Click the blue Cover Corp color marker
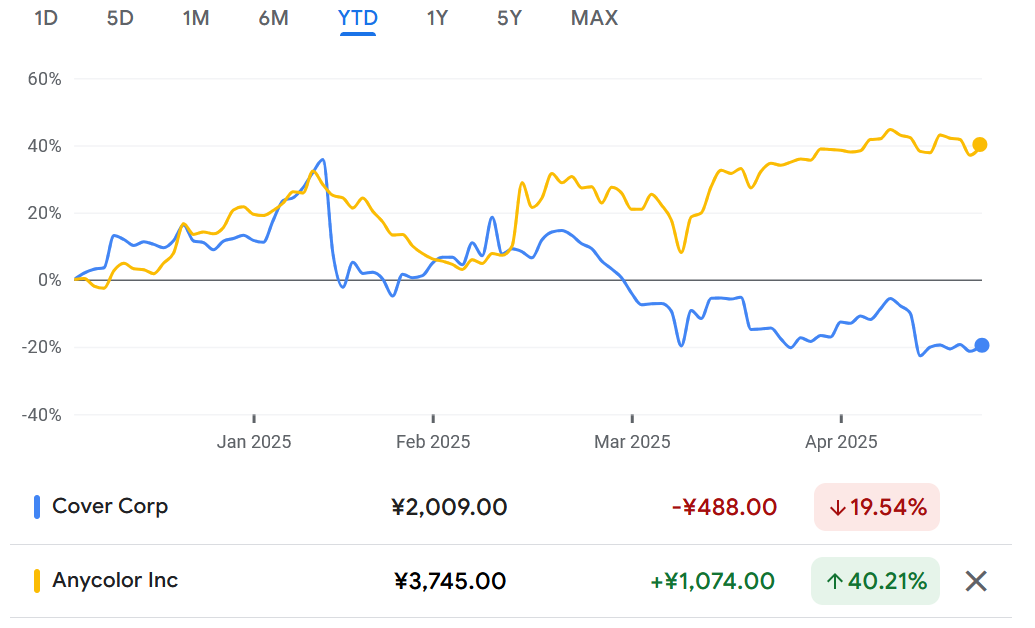The height and width of the screenshot is (628, 1035). point(37,507)
